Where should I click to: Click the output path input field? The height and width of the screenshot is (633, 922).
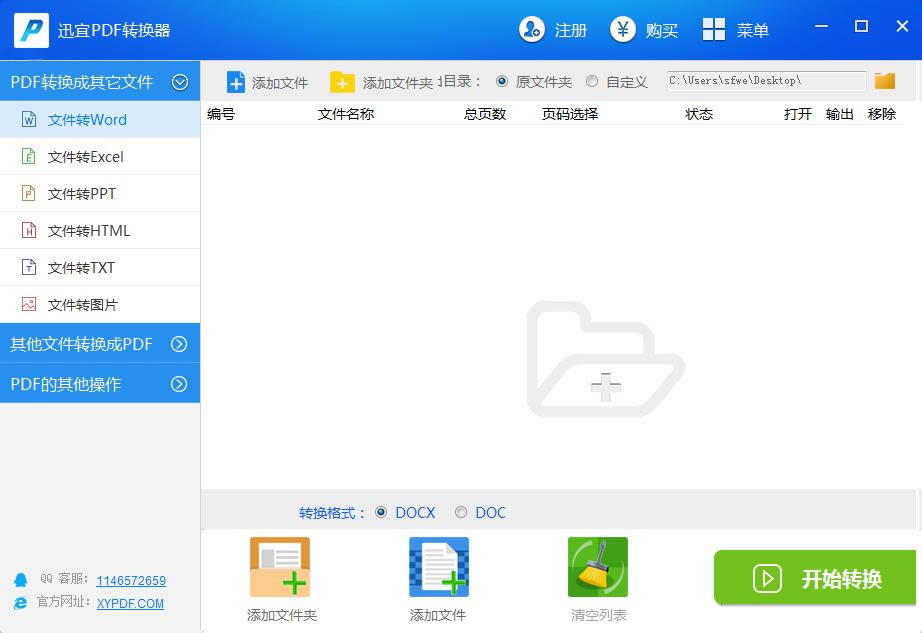click(766, 81)
